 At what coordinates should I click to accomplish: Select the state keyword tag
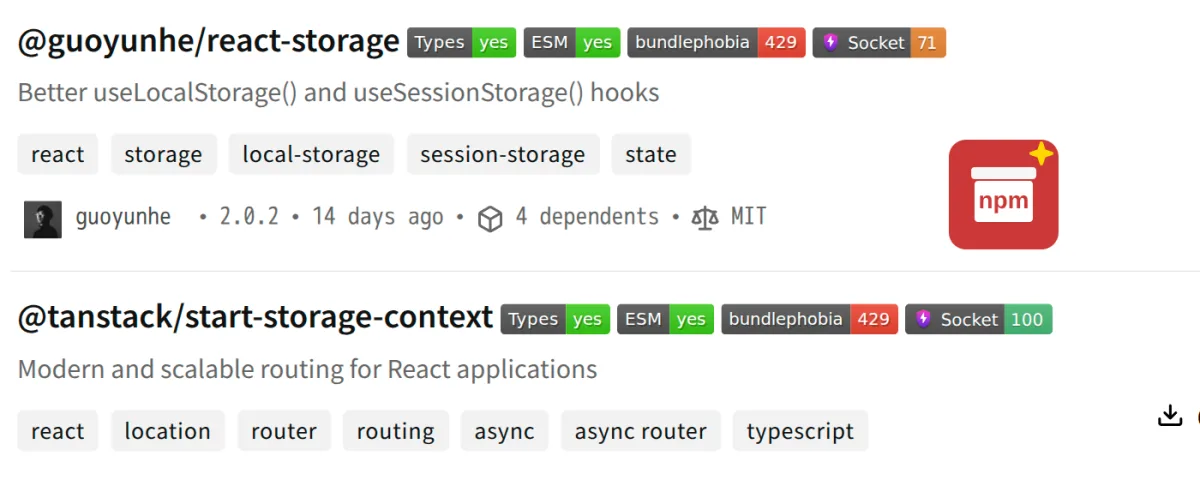pos(651,155)
